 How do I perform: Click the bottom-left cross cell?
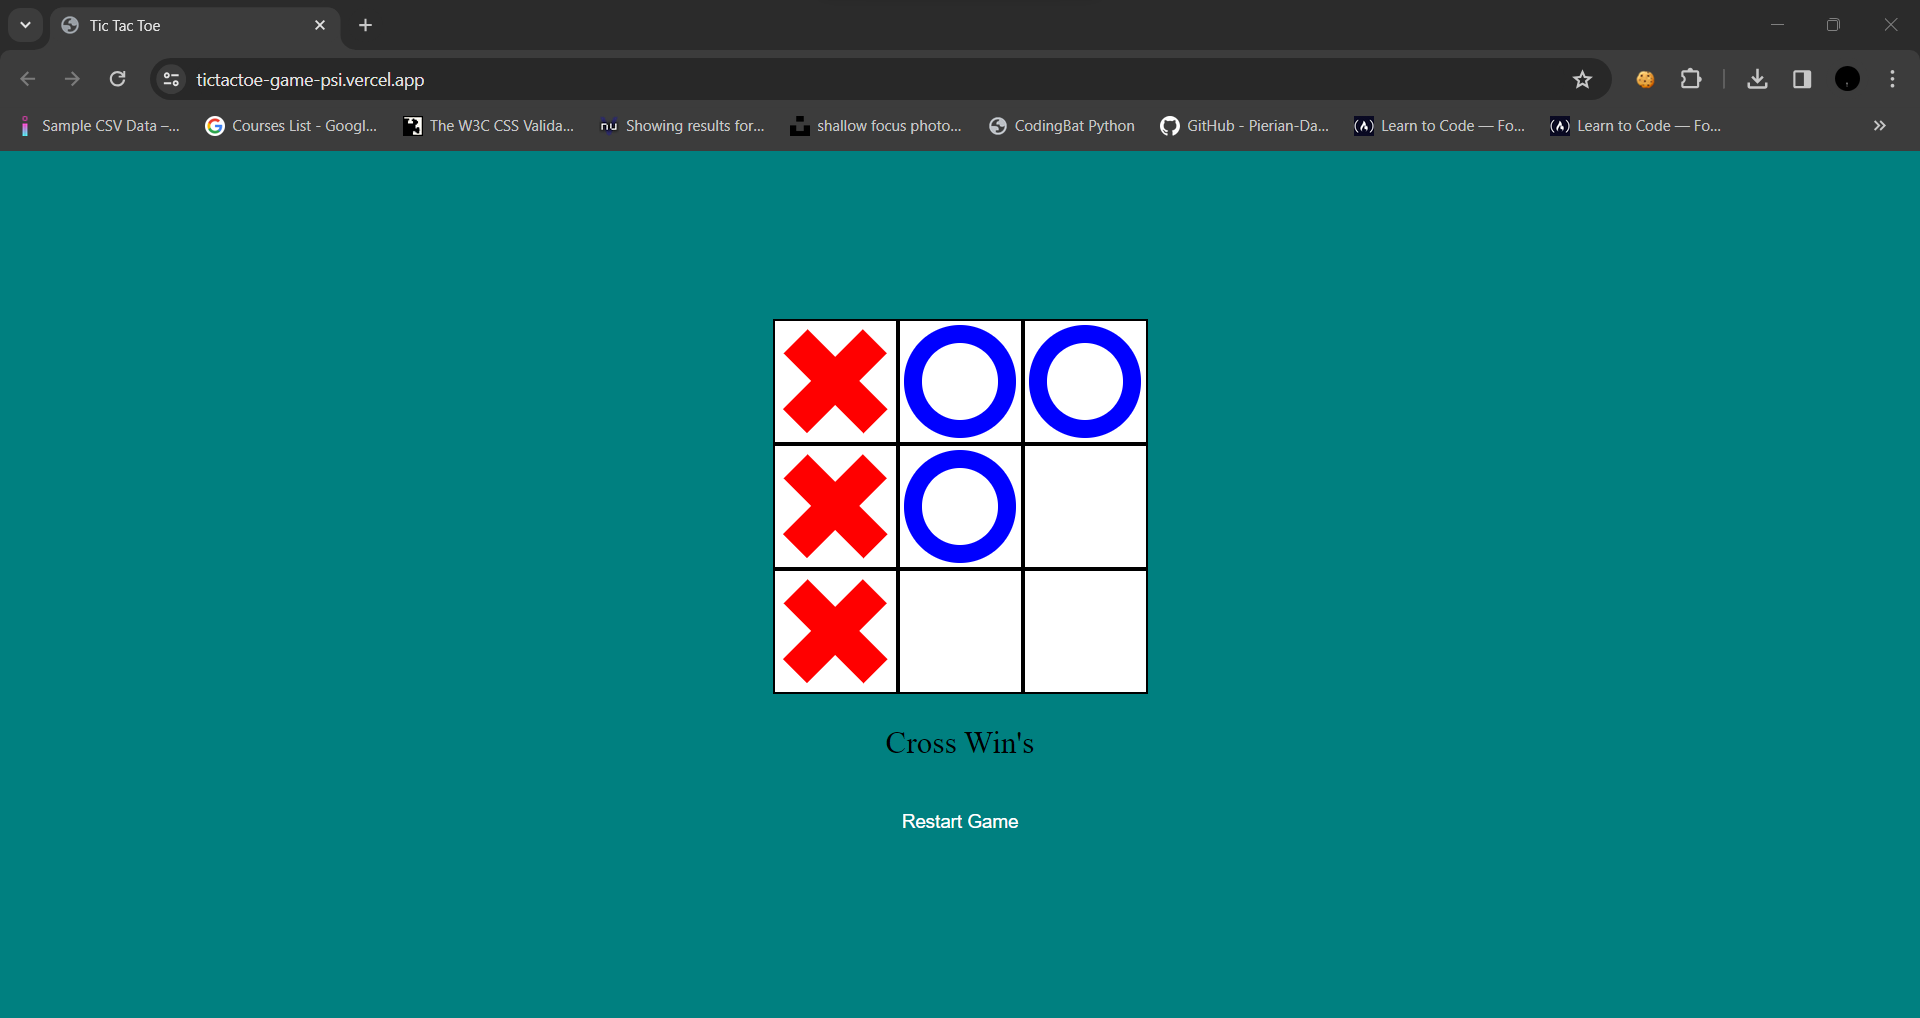pyautogui.click(x=835, y=631)
